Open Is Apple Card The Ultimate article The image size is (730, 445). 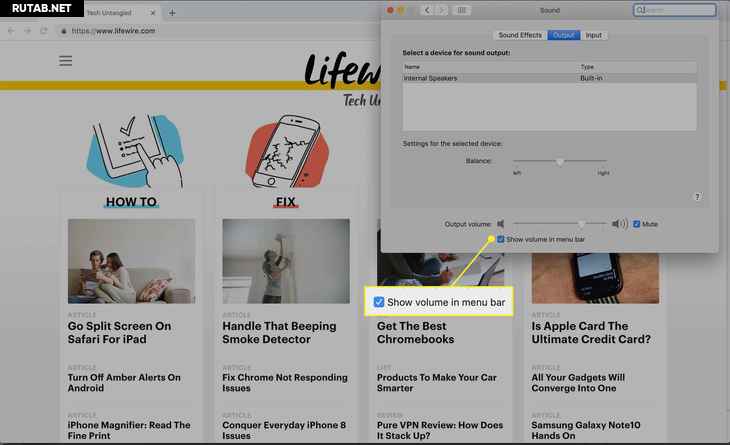591,332
